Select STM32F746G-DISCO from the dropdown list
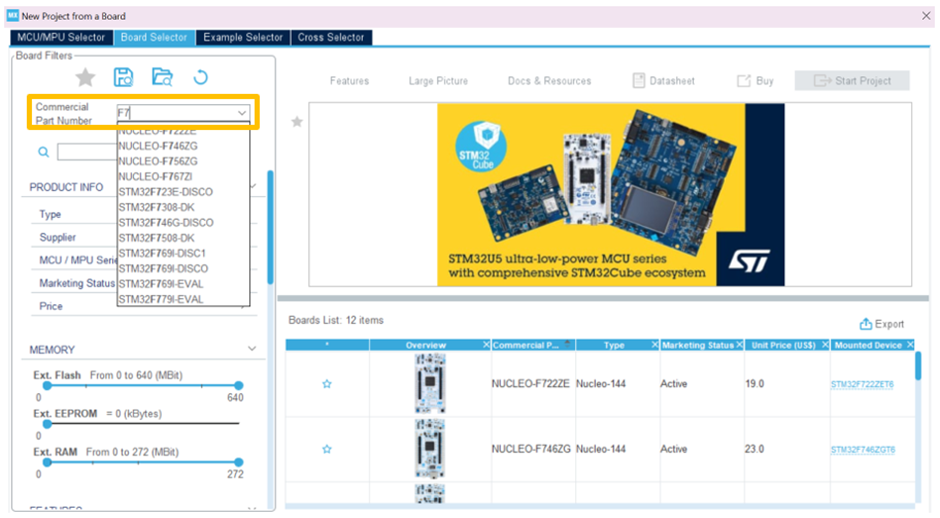Image resolution: width=940 pixels, height=518 pixels. pyautogui.click(x=165, y=222)
